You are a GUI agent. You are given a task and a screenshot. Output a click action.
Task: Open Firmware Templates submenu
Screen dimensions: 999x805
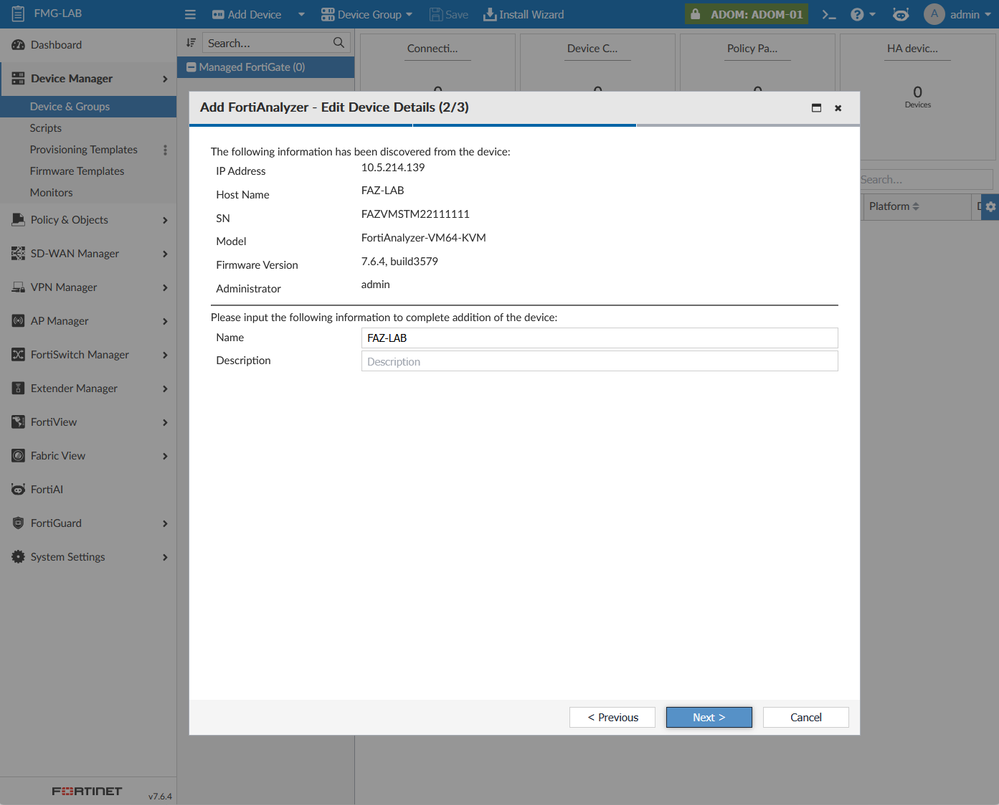(x=76, y=171)
